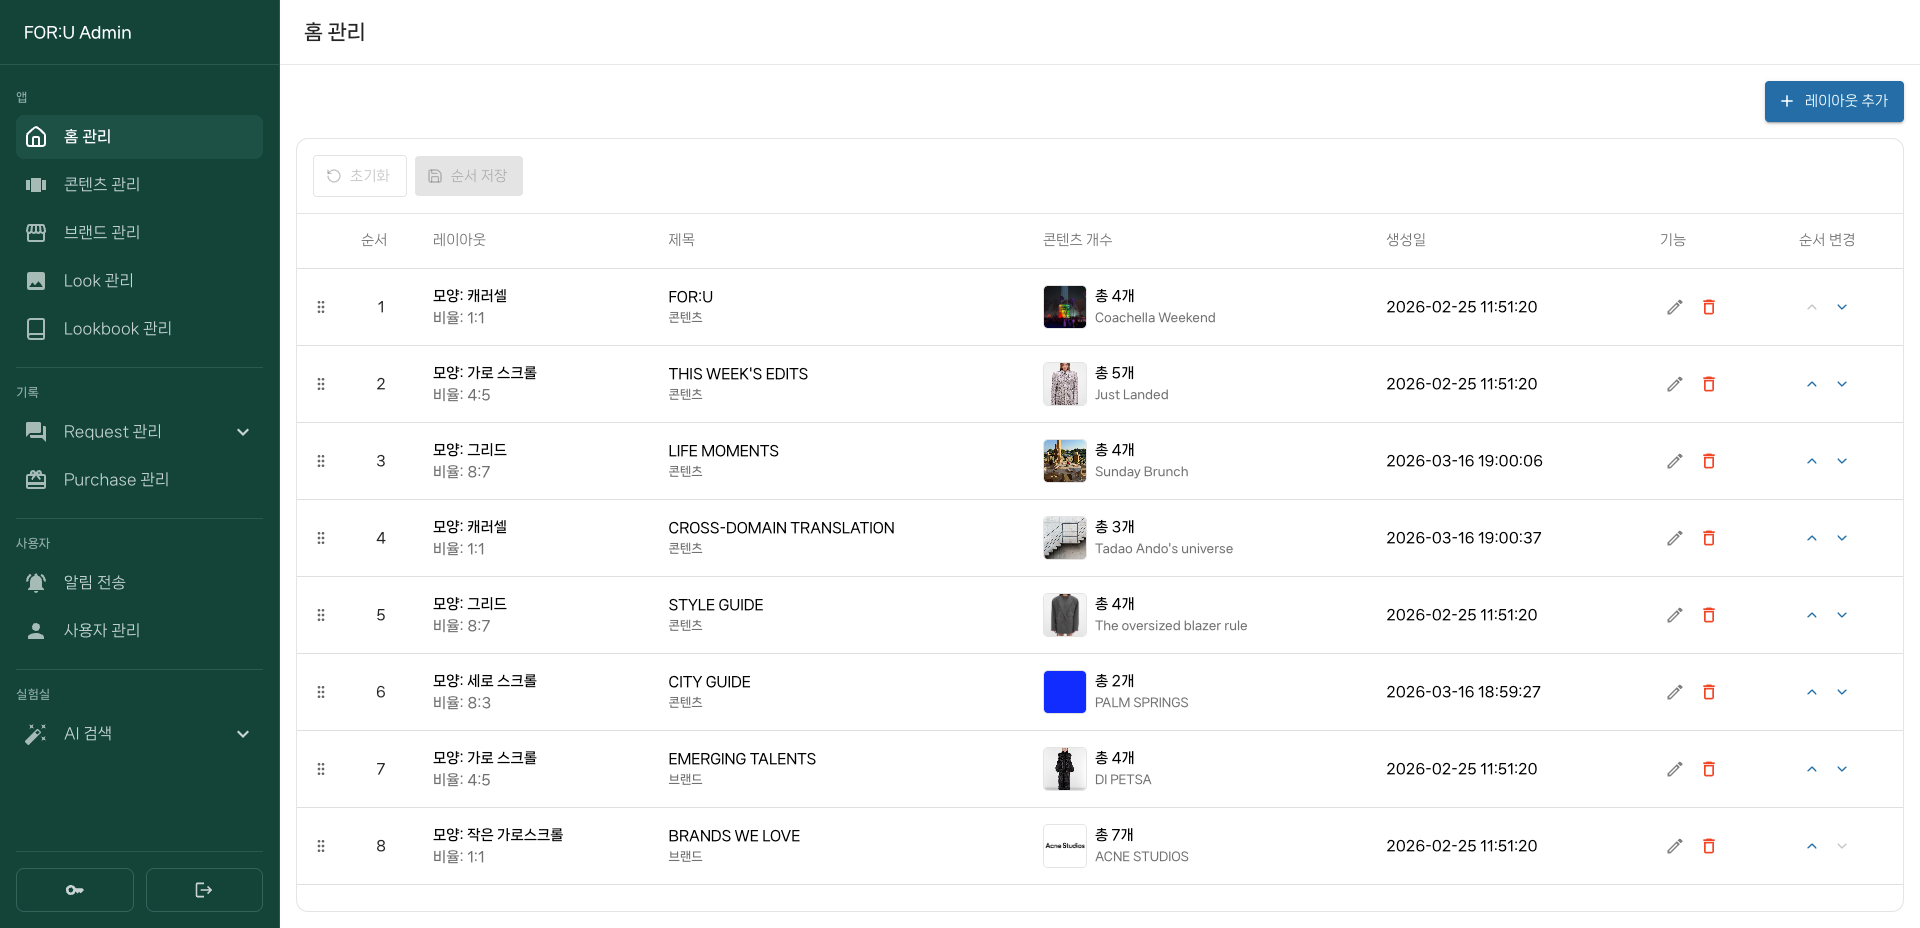This screenshot has width=1920, height=928.
Task: Edit the CITY GUIDE layout
Action: pyautogui.click(x=1674, y=692)
